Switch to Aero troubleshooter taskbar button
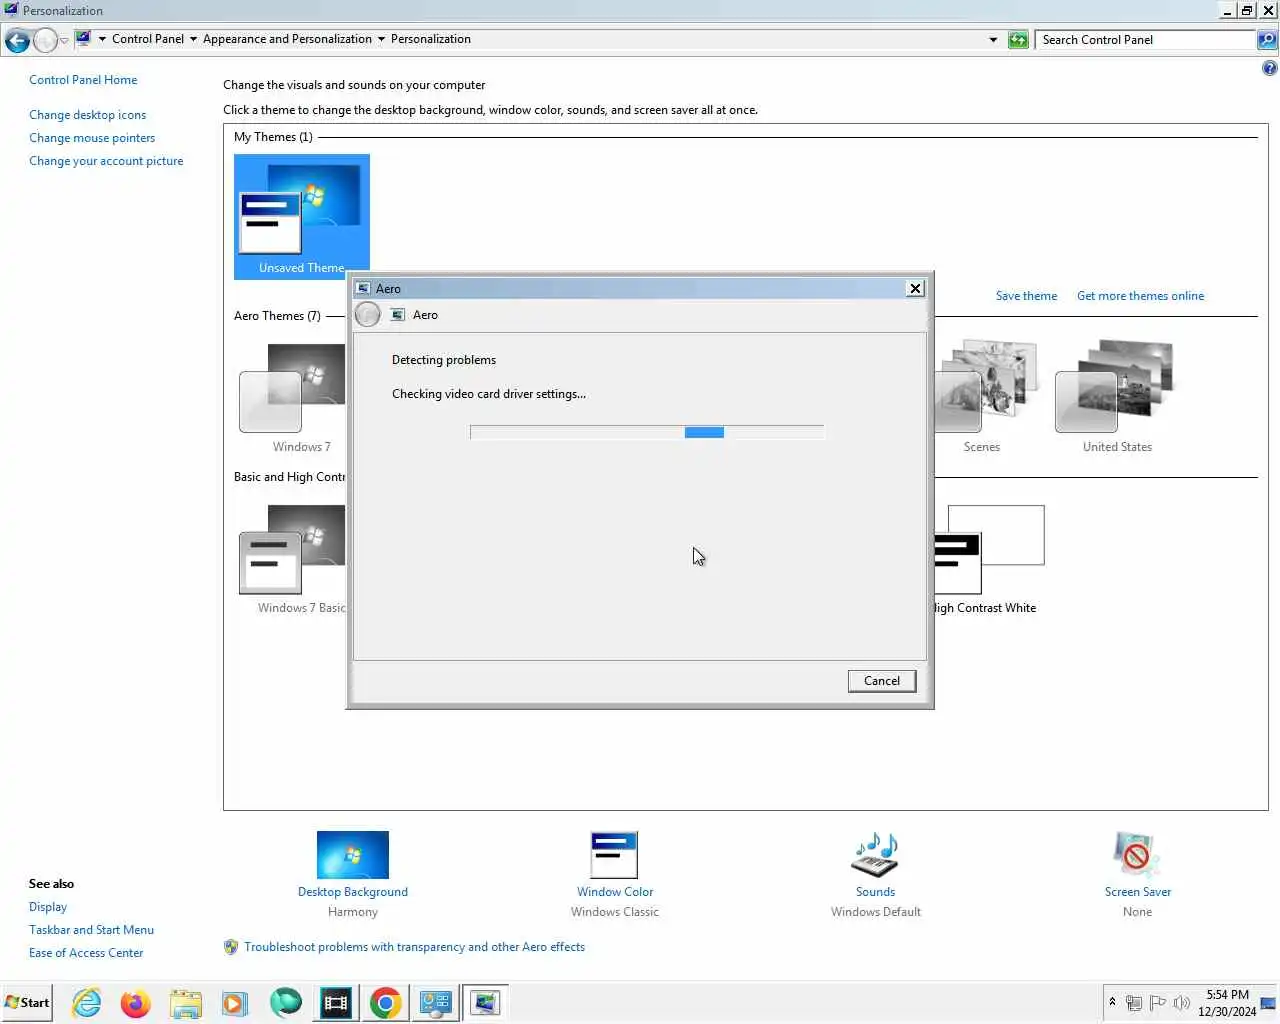The image size is (1280, 1024). 486,1003
